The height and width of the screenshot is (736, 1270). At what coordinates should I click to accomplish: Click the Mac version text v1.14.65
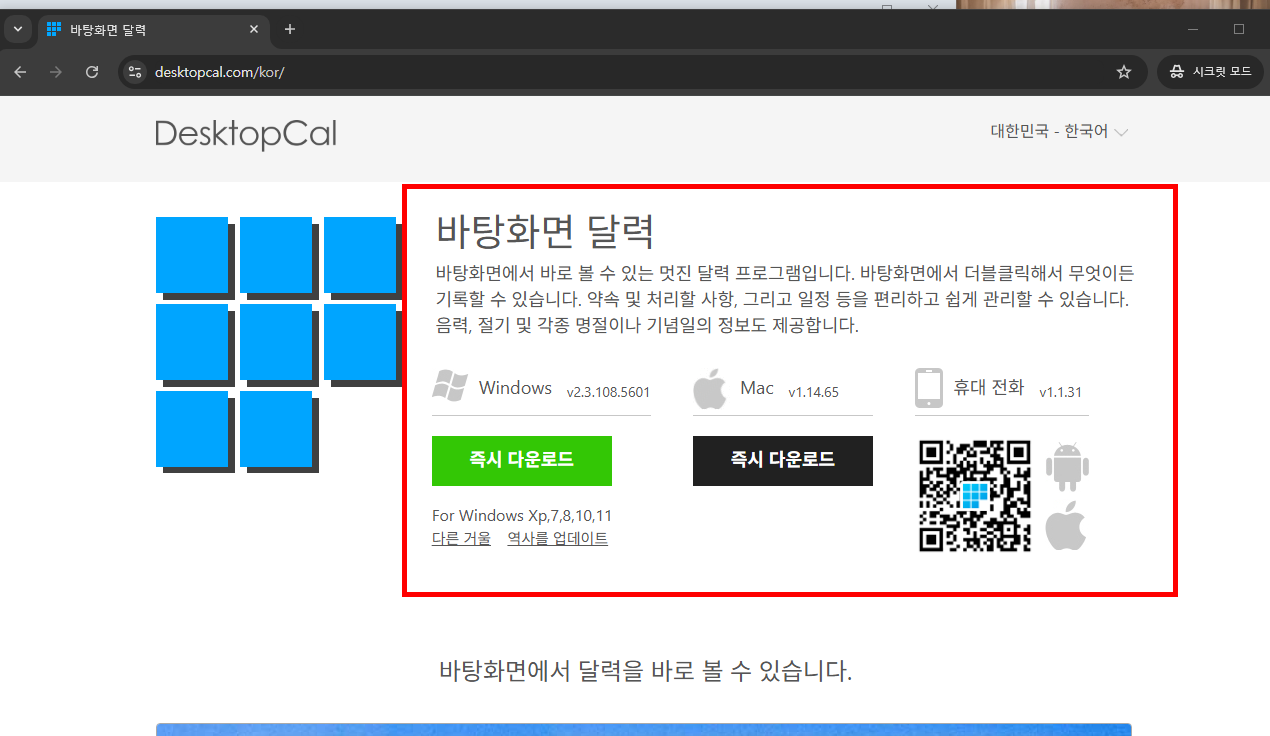(813, 392)
